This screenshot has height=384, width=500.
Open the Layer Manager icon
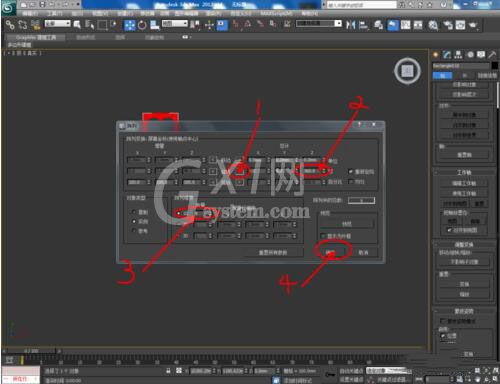378,25
